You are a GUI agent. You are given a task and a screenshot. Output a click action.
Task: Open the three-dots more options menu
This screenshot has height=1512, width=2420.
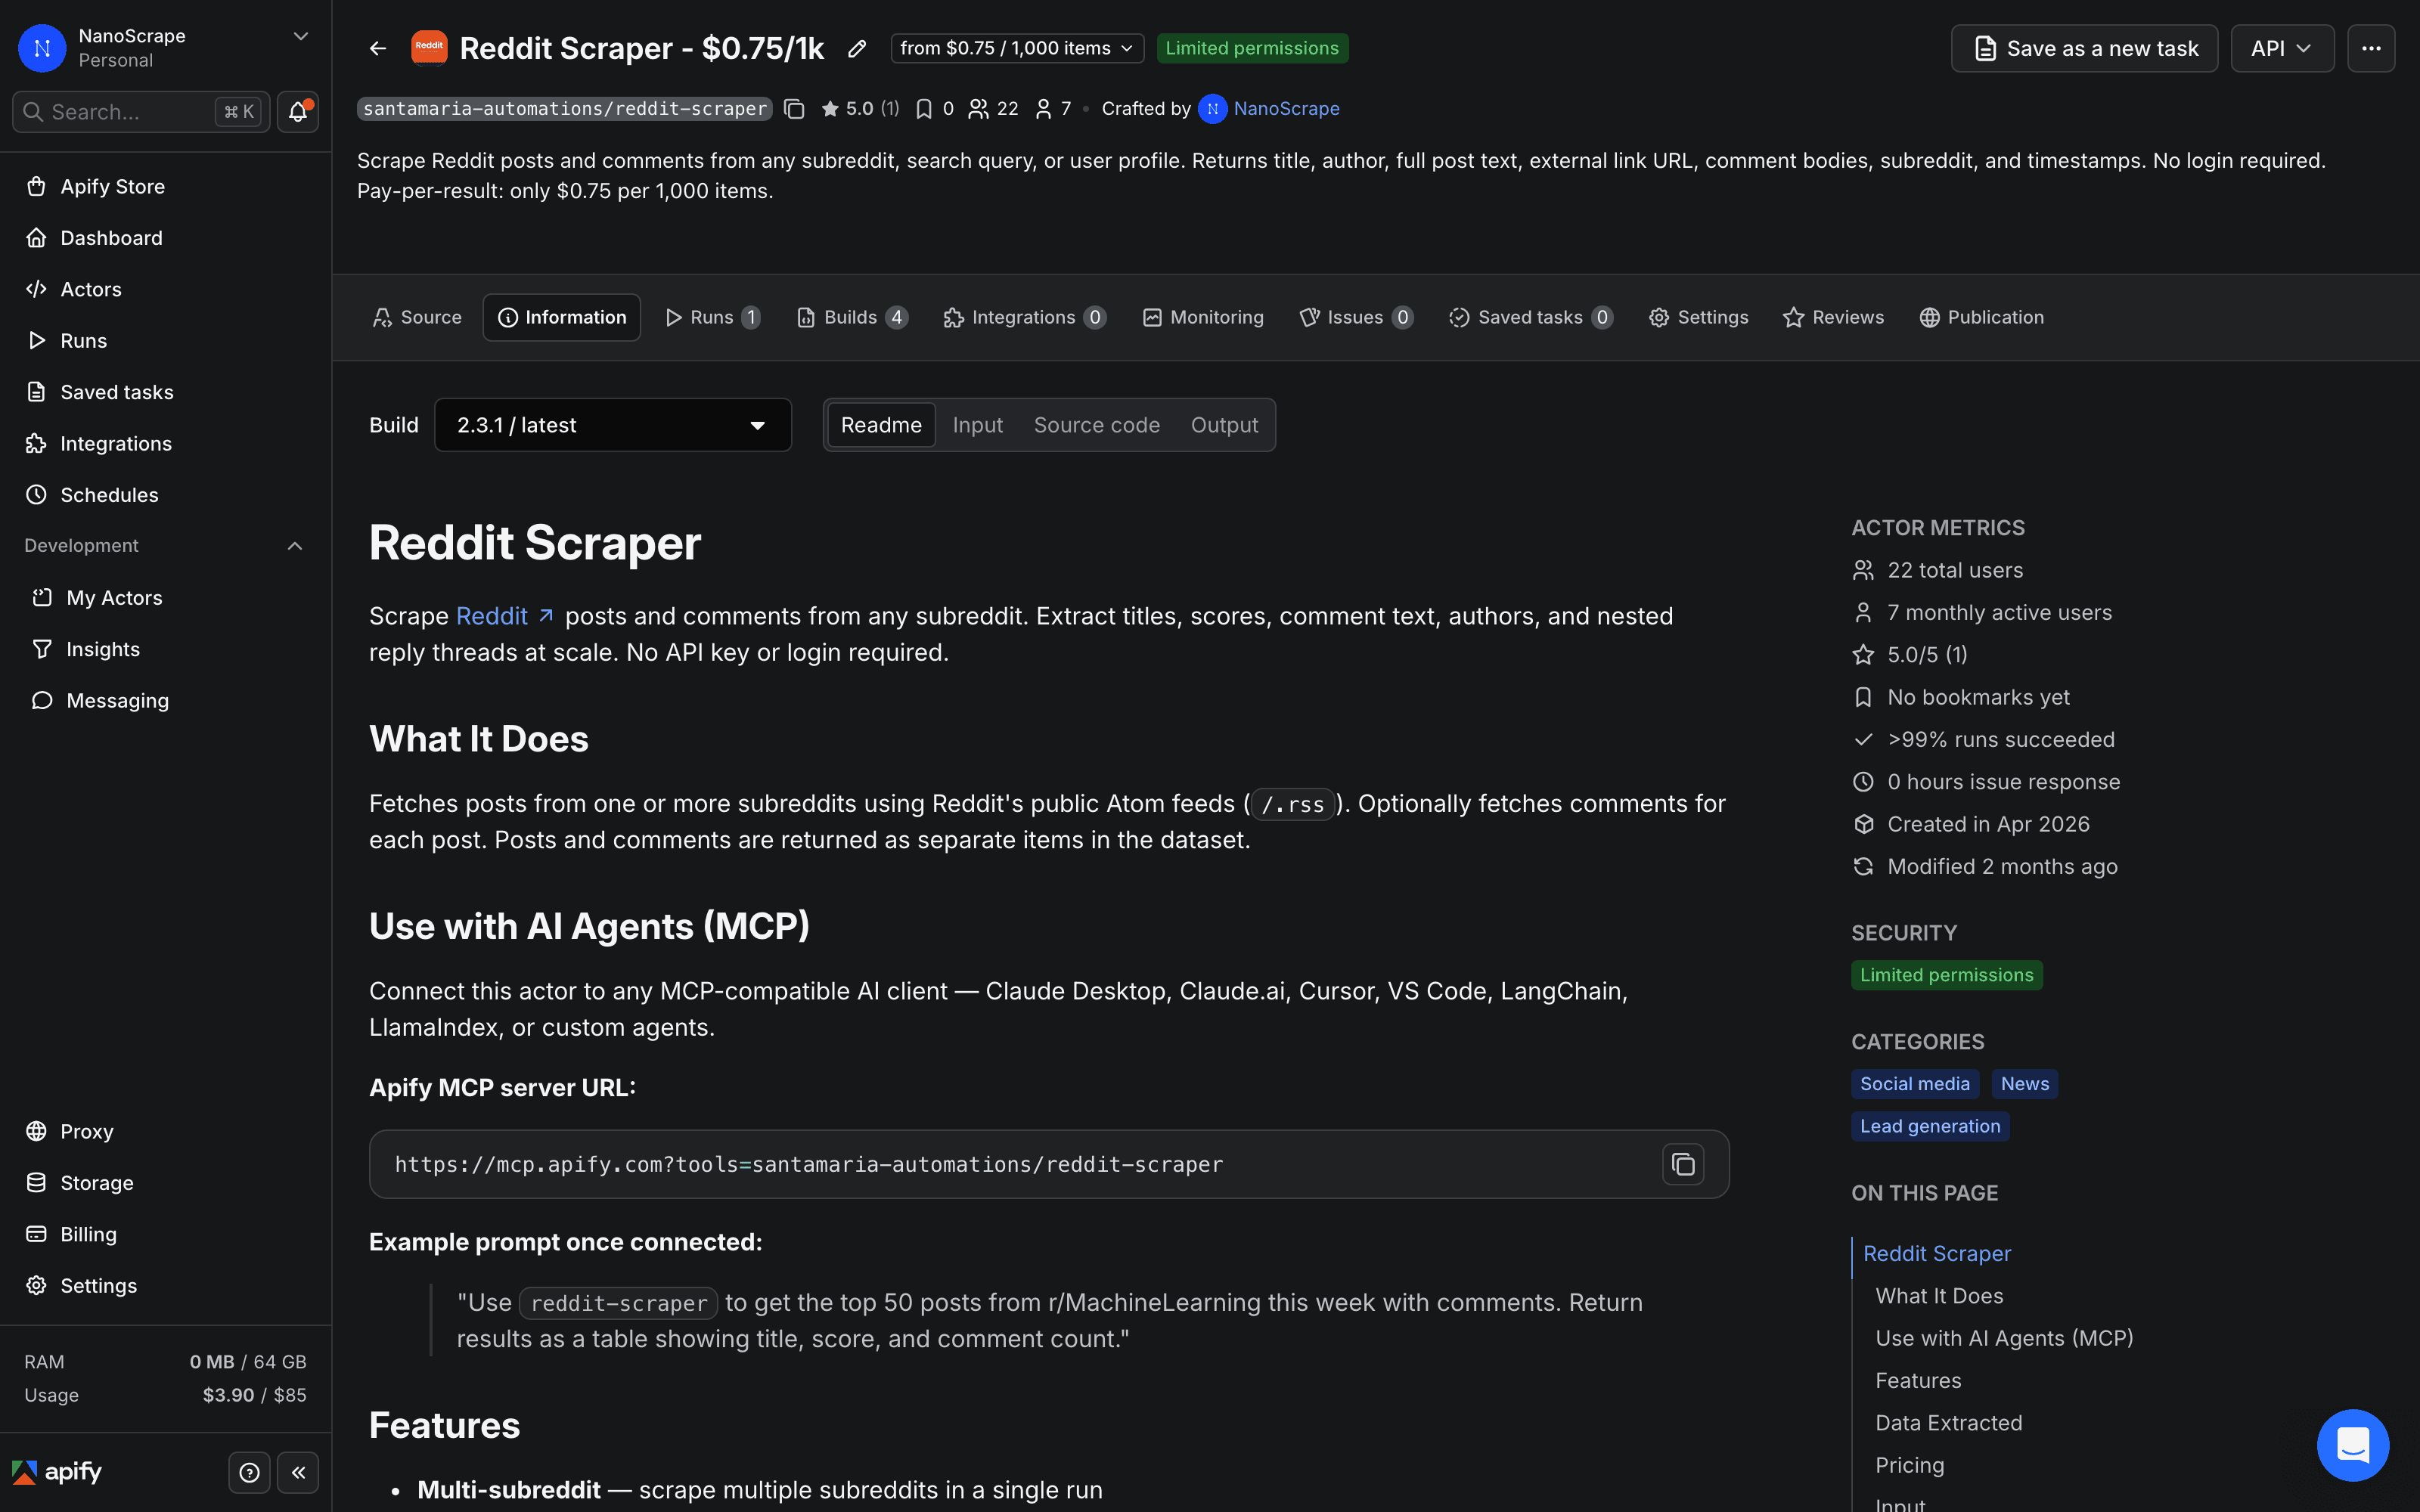tap(2371, 48)
